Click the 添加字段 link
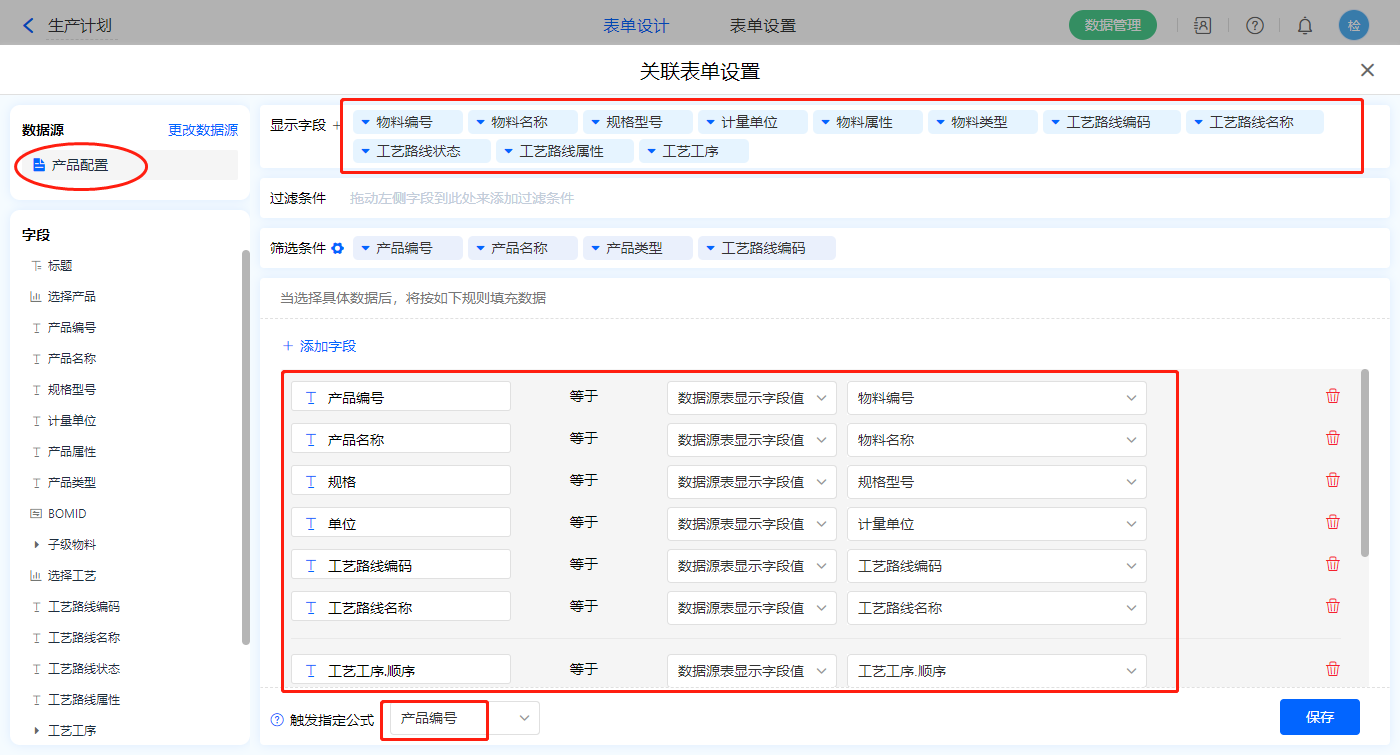Image resolution: width=1400 pixels, height=755 pixels. click(x=319, y=346)
